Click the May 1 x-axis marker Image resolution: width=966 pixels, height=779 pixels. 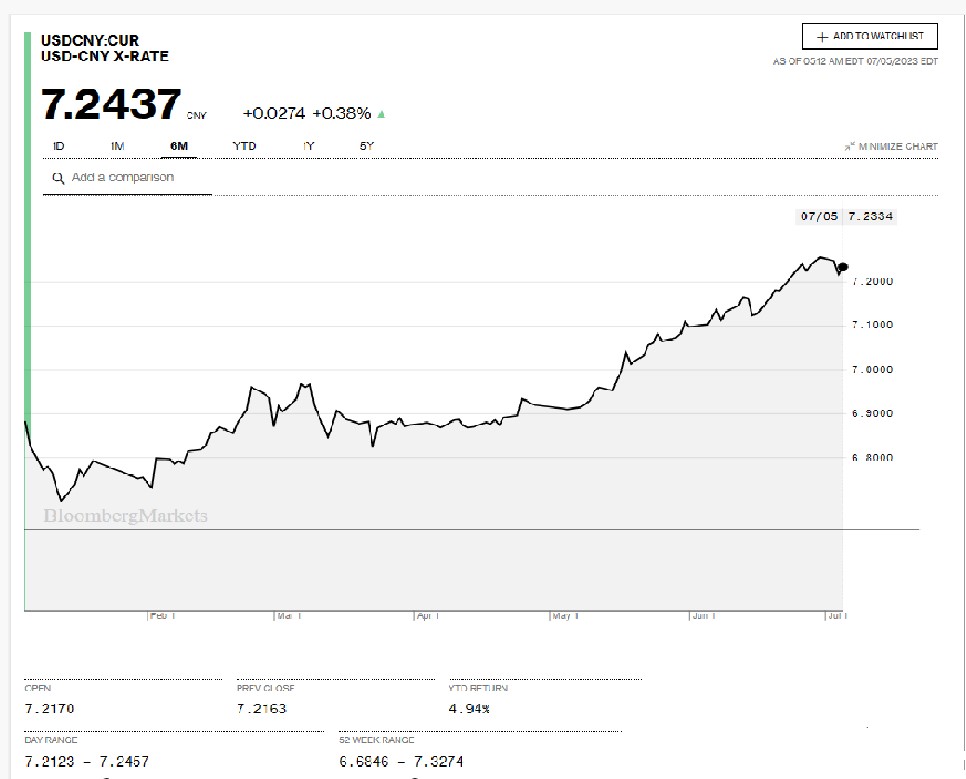pos(566,617)
